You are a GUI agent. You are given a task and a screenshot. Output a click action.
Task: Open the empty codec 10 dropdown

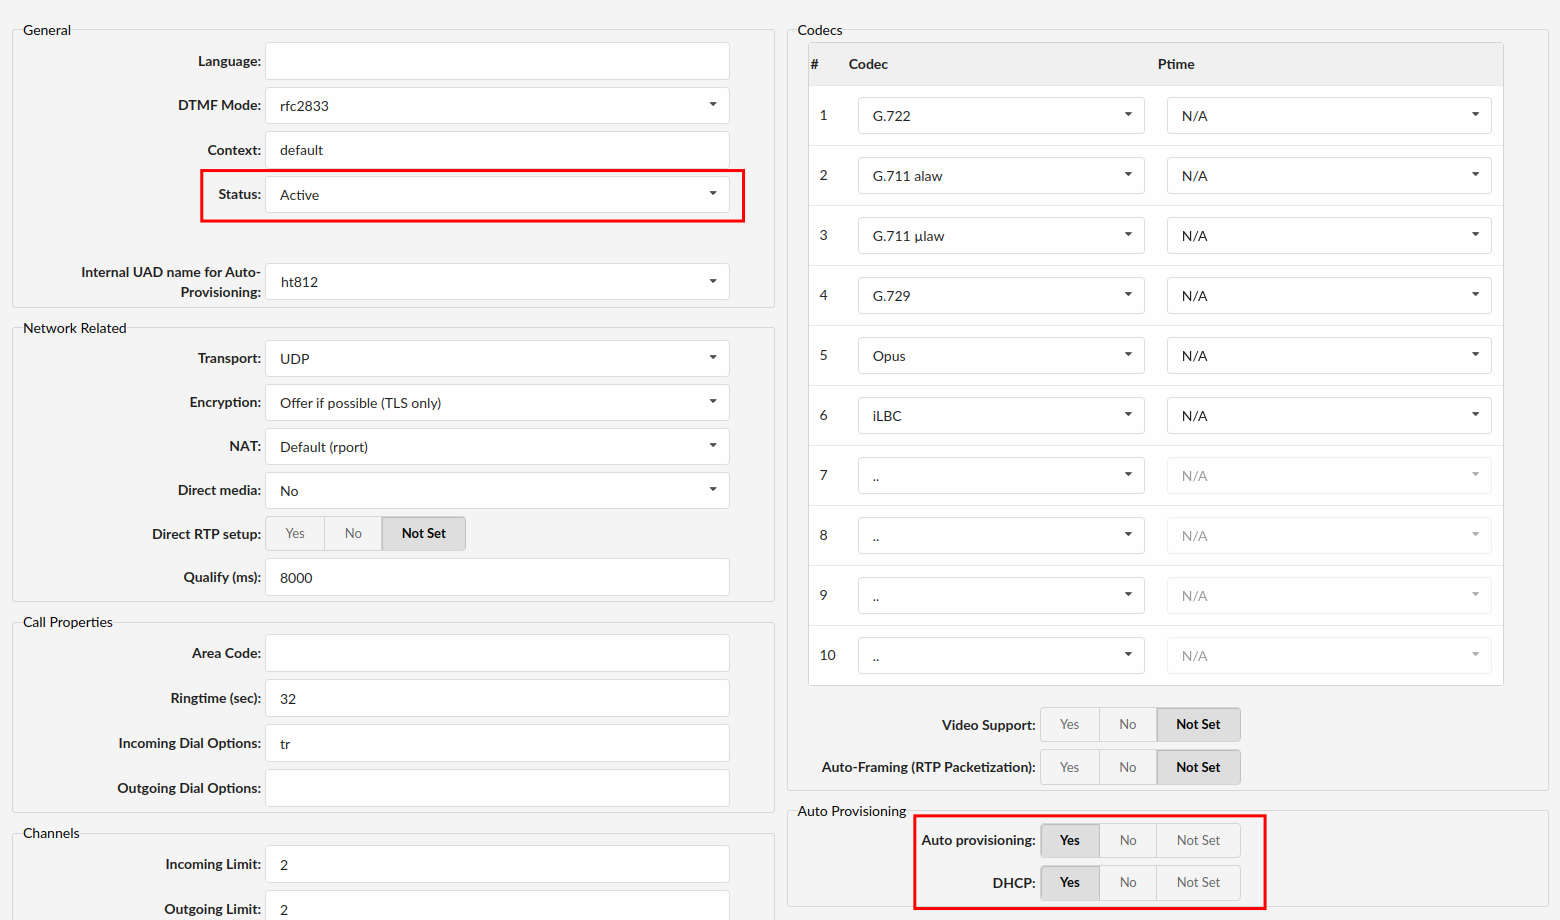[1001, 655]
